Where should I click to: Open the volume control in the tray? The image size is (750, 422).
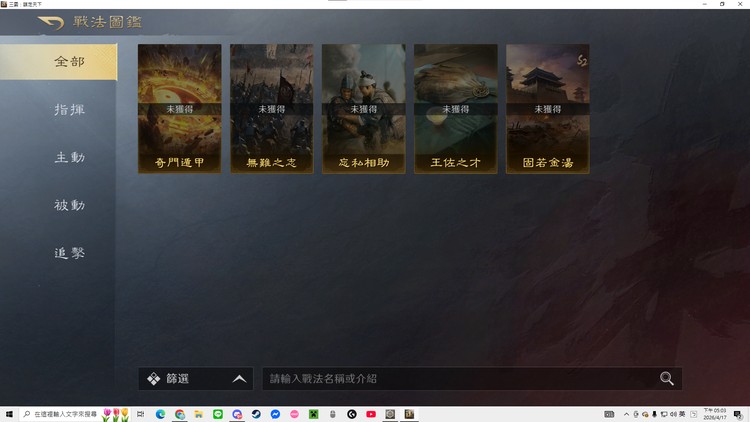(x=673, y=414)
